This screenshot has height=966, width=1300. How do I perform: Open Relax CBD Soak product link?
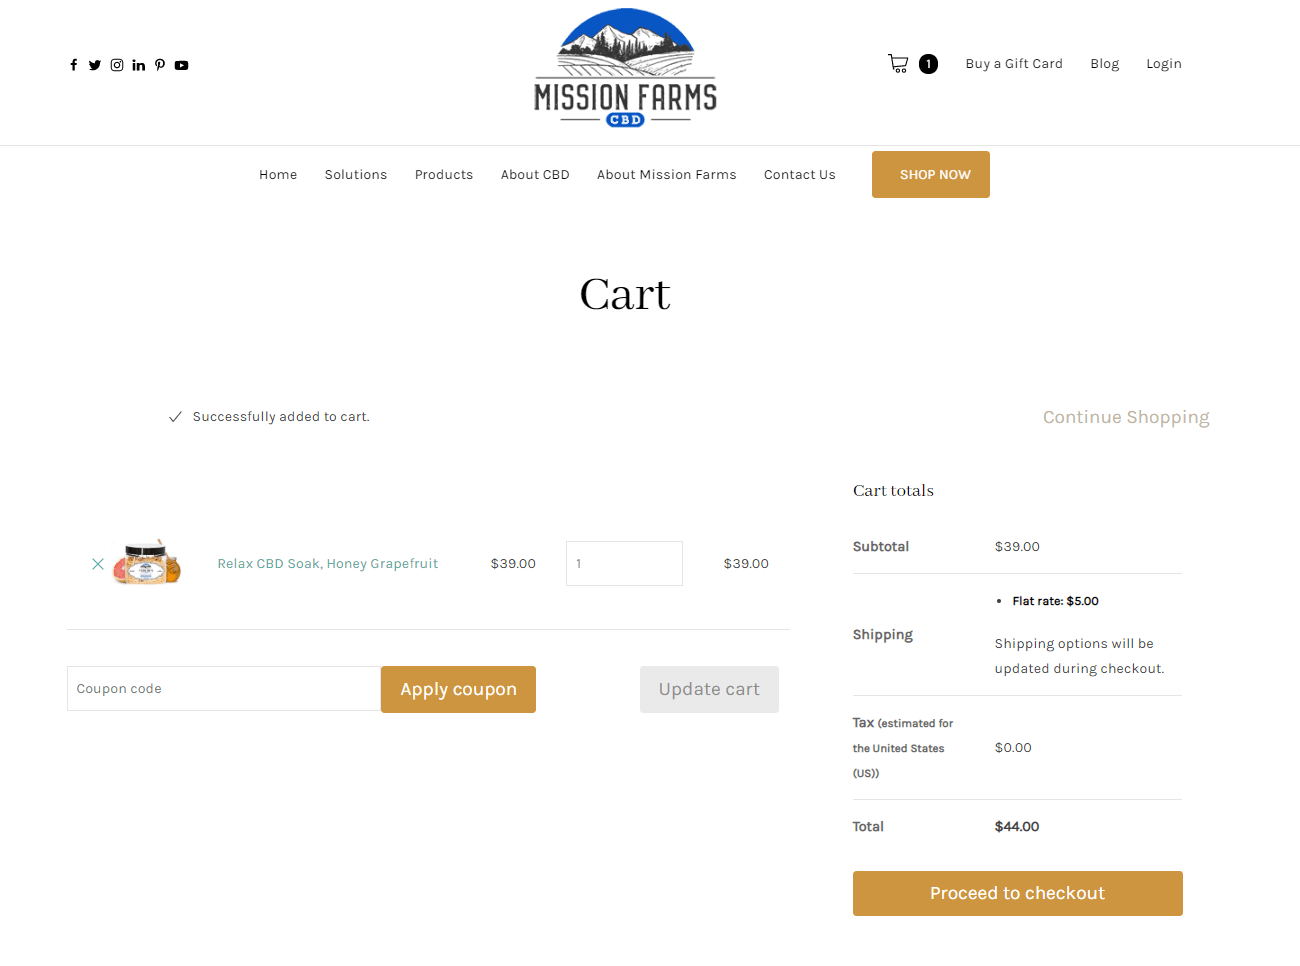click(328, 564)
